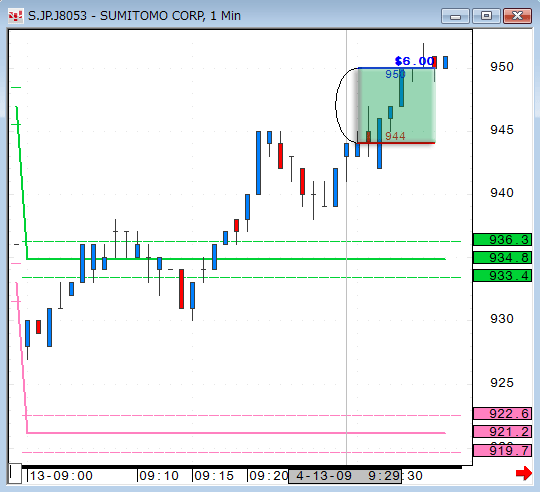The height and width of the screenshot is (492, 540).
Task: Click the 933.4 green price label
Action: (x=502, y=275)
